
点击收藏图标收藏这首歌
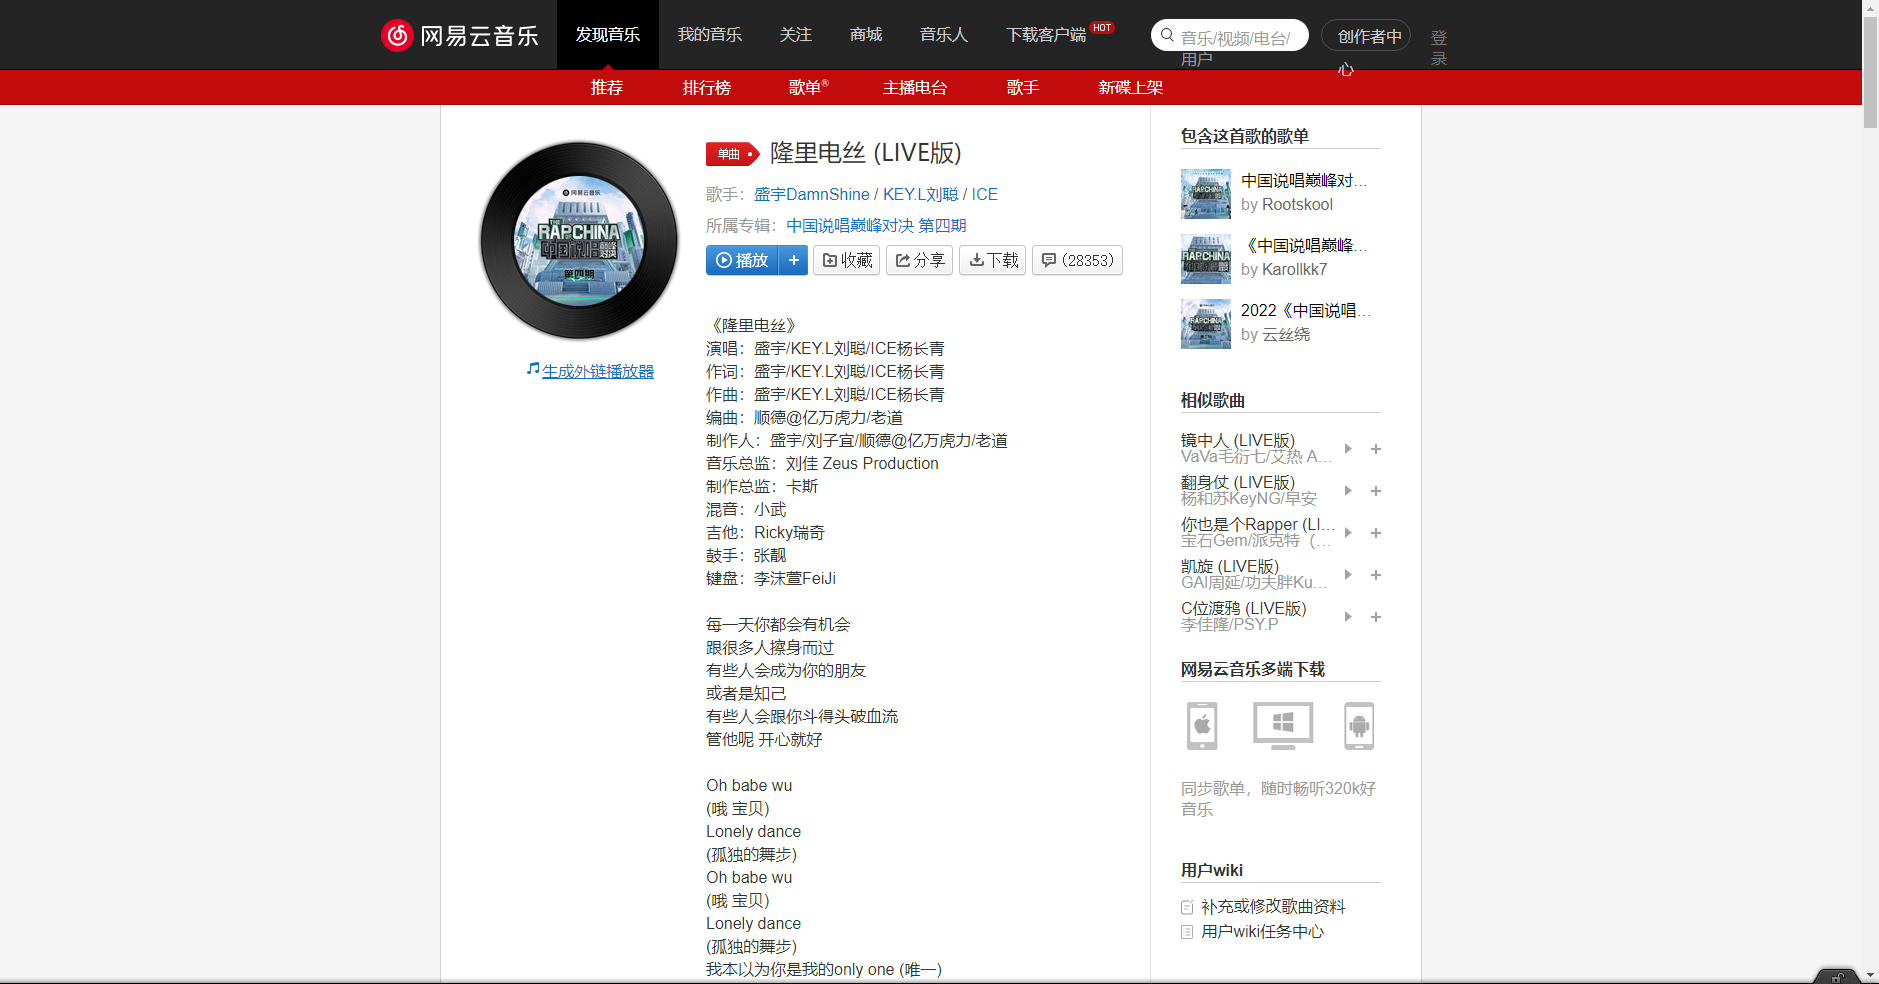point(846,260)
